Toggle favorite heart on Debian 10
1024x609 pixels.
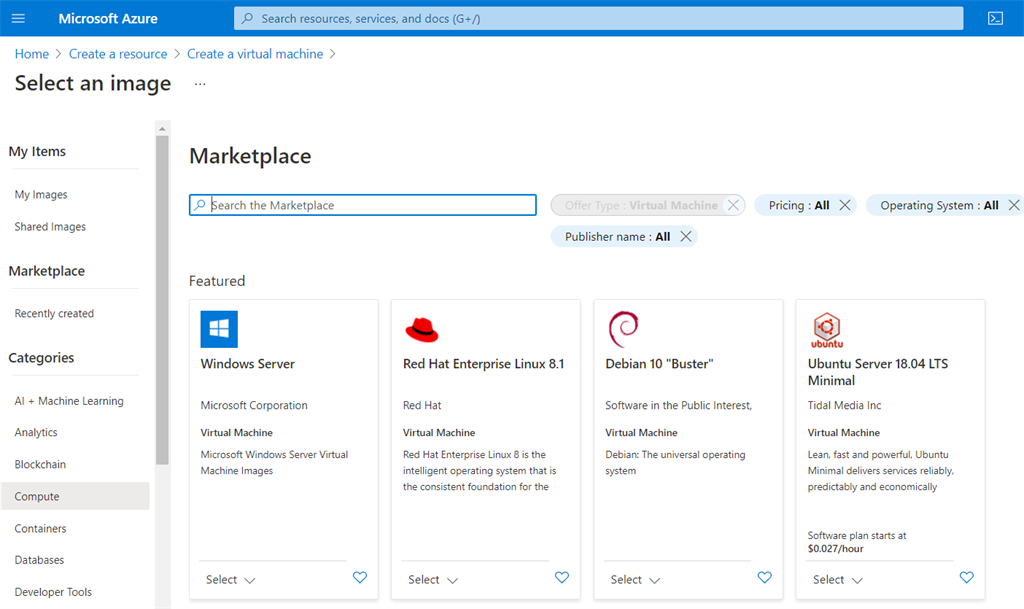coord(765,578)
